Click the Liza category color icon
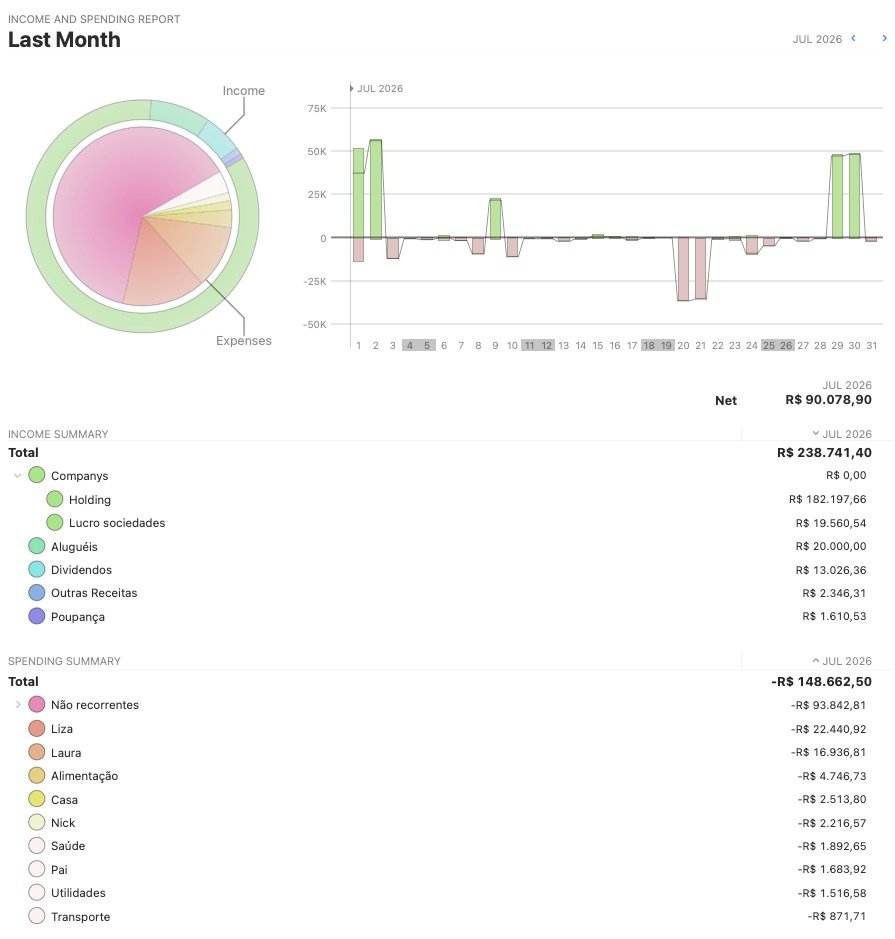 (x=37, y=728)
